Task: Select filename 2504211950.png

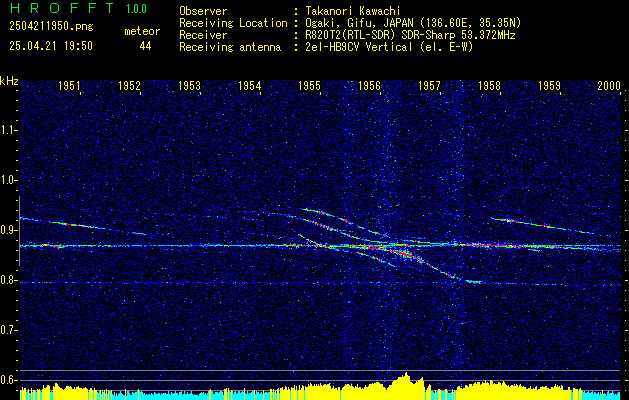Action: (51, 27)
